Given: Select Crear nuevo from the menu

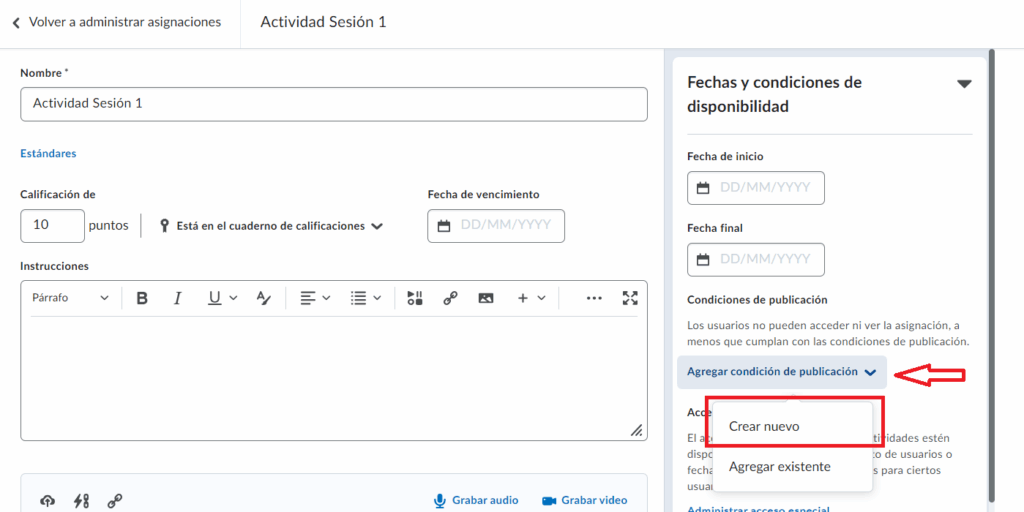Looking at the screenshot, I should pyautogui.click(x=764, y=426).
